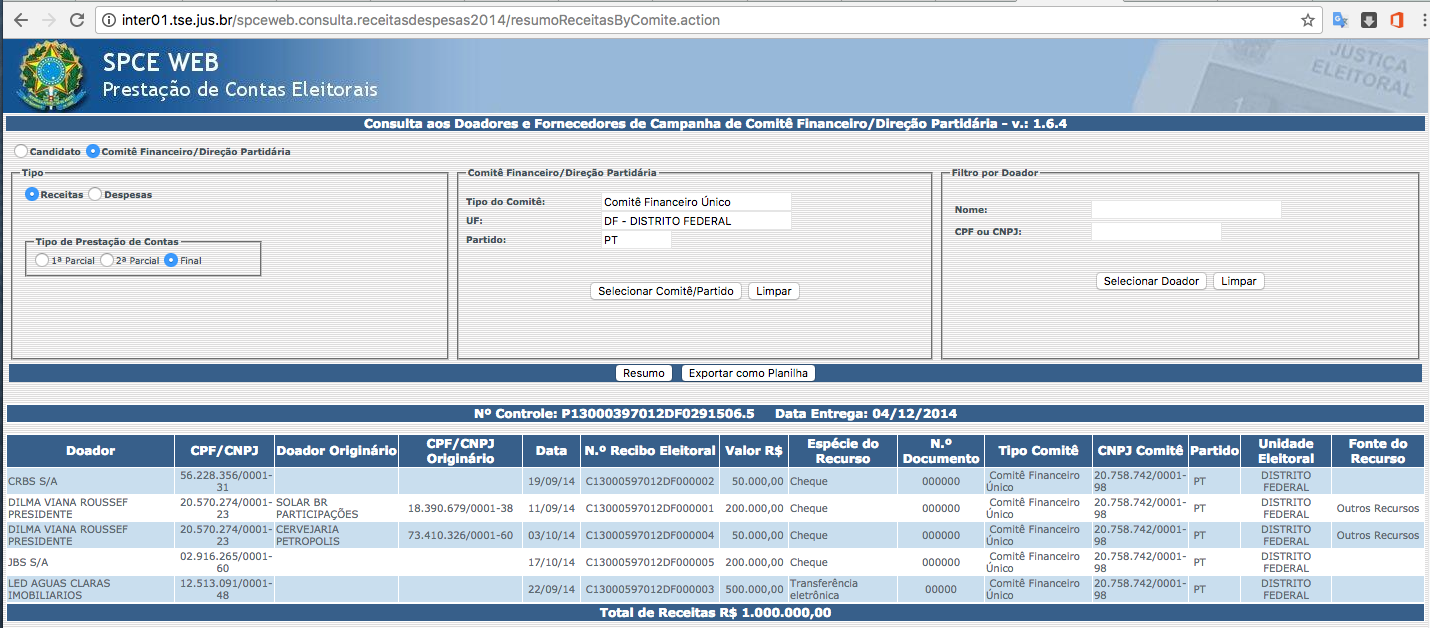The width and height of the screenshot is (1430, 628).
Task: Click the Brazilian coat of arms logo
Action: tap(47, 76)
